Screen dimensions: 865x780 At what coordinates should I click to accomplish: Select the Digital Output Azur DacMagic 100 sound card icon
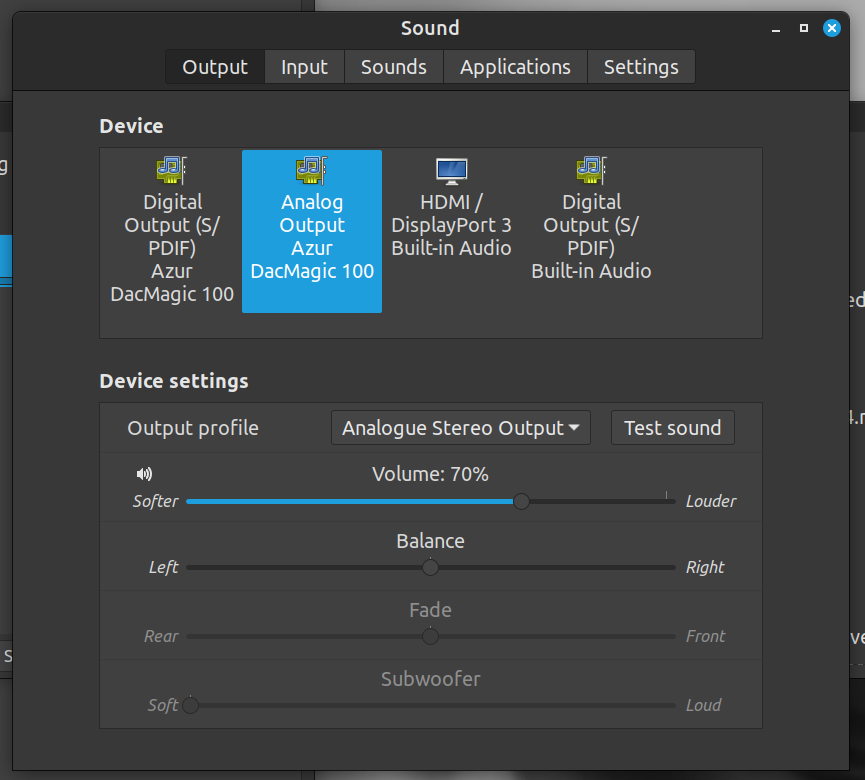pyautogui.click(x=172, y=170)
